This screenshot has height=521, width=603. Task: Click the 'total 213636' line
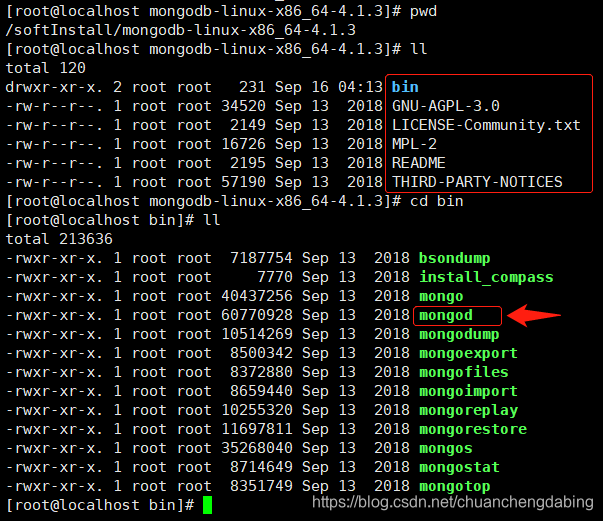(x=59, y=239)
